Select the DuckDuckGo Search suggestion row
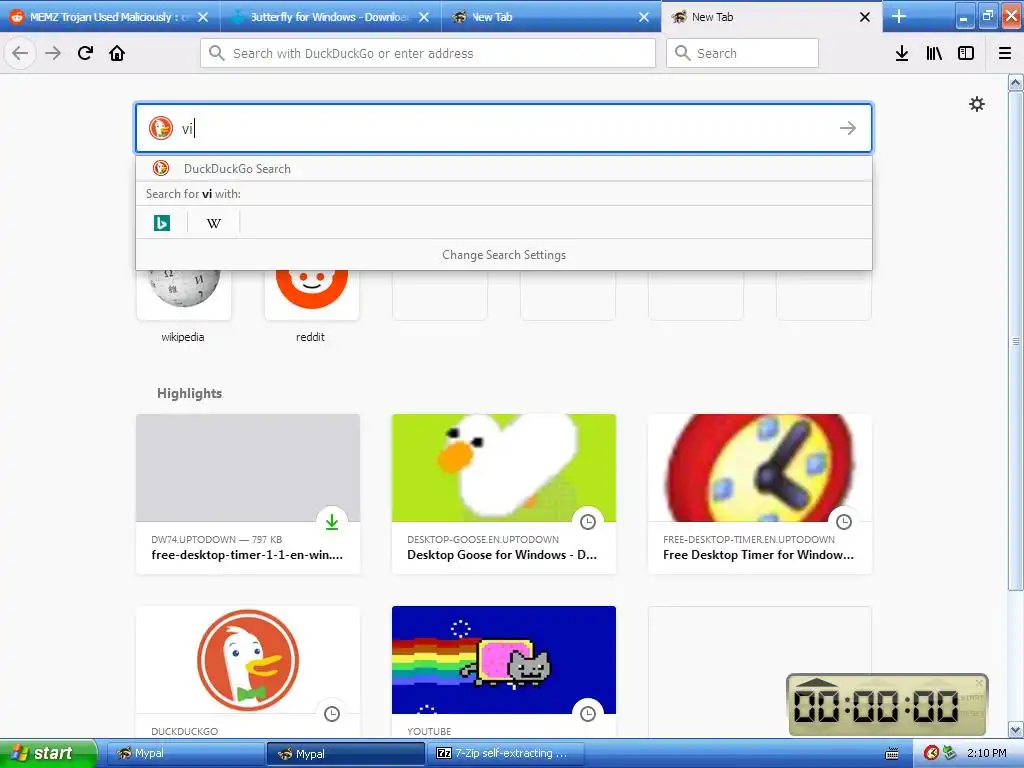The width and height of the screenshot is (1024, 768). 504,168
